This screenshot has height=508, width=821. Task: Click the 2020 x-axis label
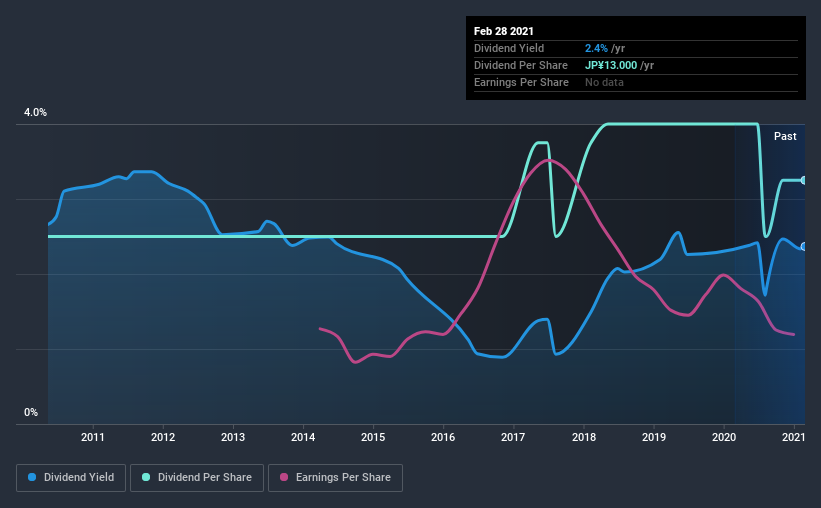[x=724, y=437]
